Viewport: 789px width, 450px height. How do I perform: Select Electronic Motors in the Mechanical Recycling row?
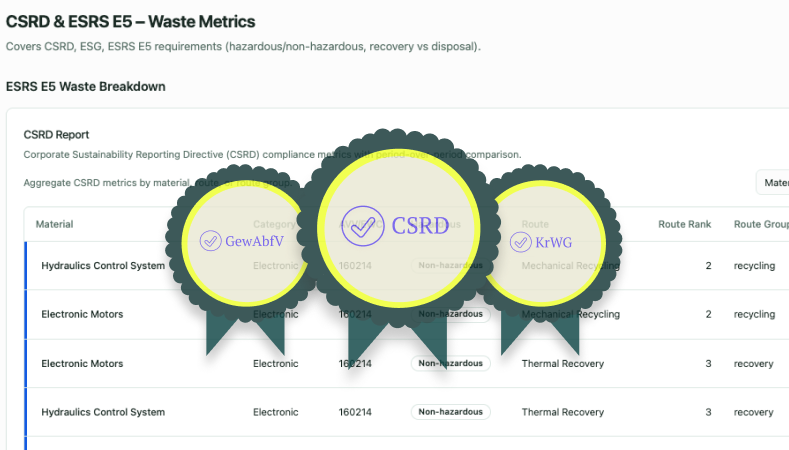pos(82,314)
